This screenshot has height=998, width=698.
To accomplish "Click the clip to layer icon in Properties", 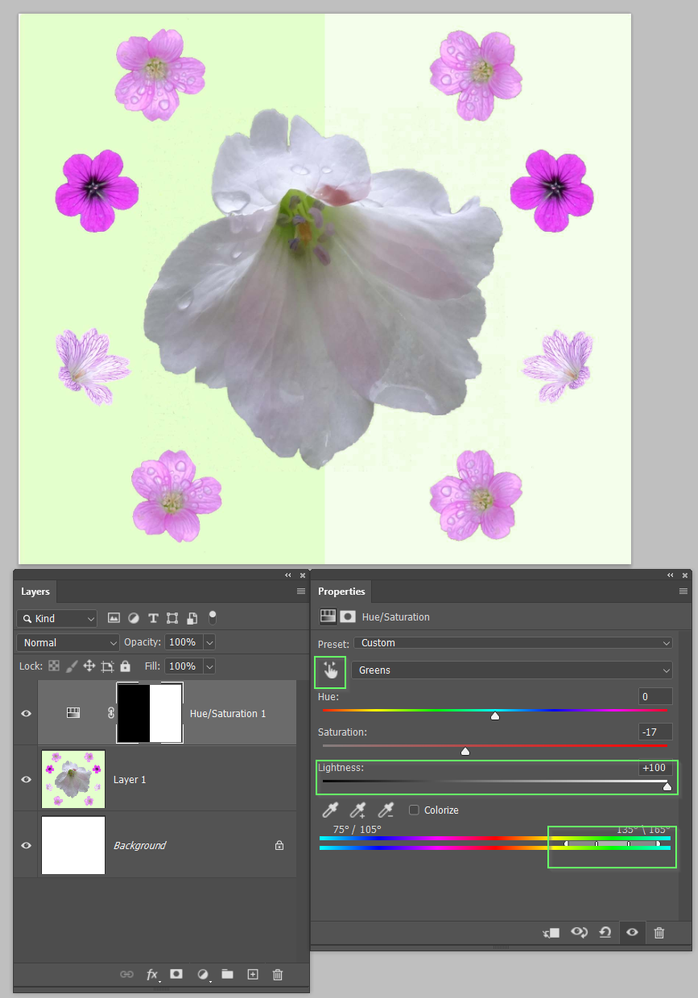I will coord(551,932).
